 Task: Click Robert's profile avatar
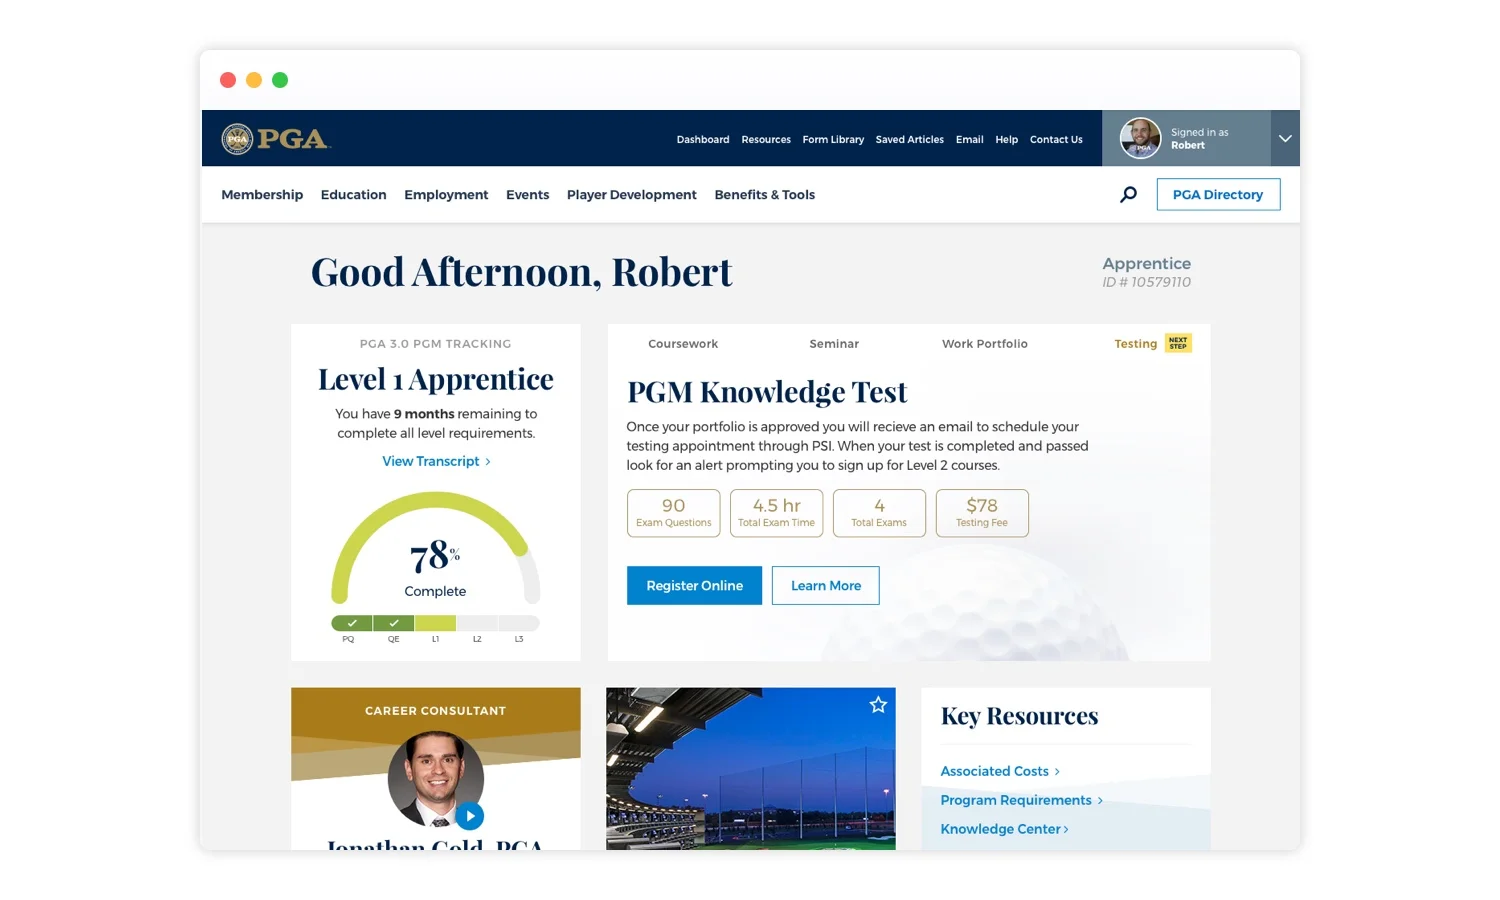[1140, 138]
